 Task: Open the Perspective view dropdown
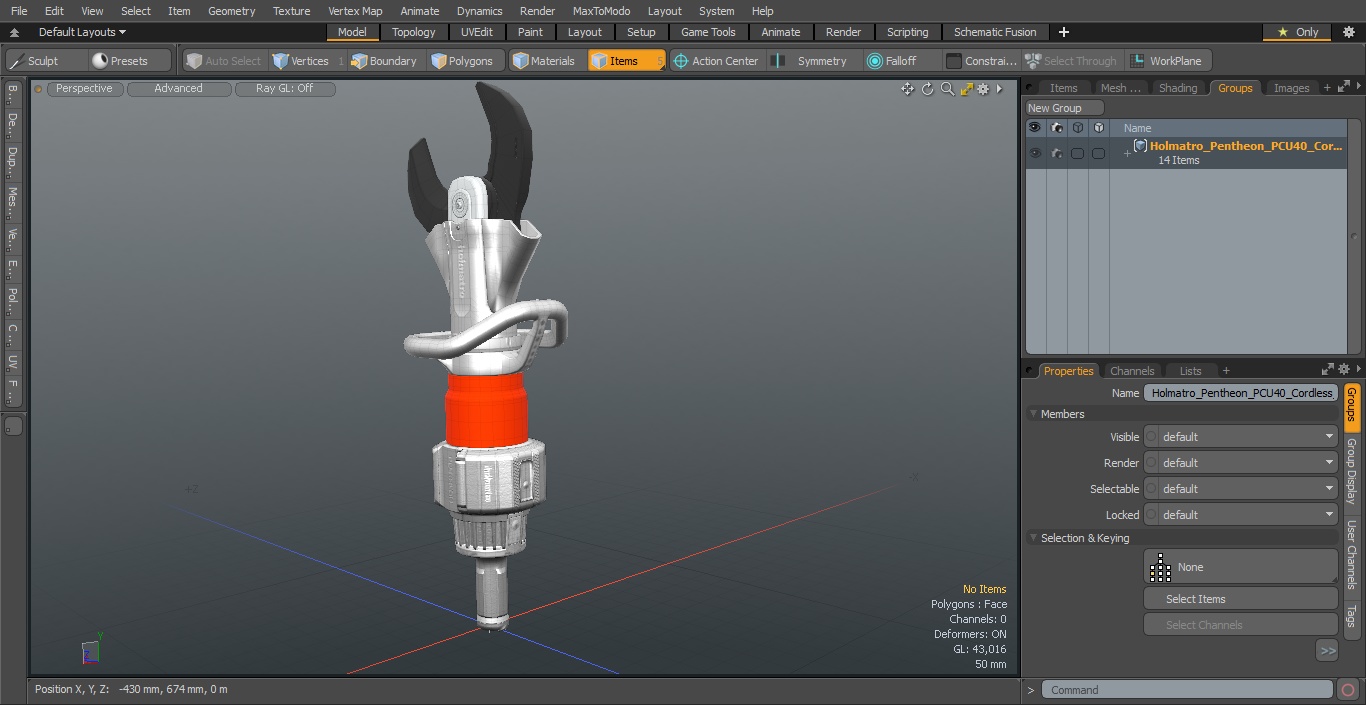(x=85, y=89)
